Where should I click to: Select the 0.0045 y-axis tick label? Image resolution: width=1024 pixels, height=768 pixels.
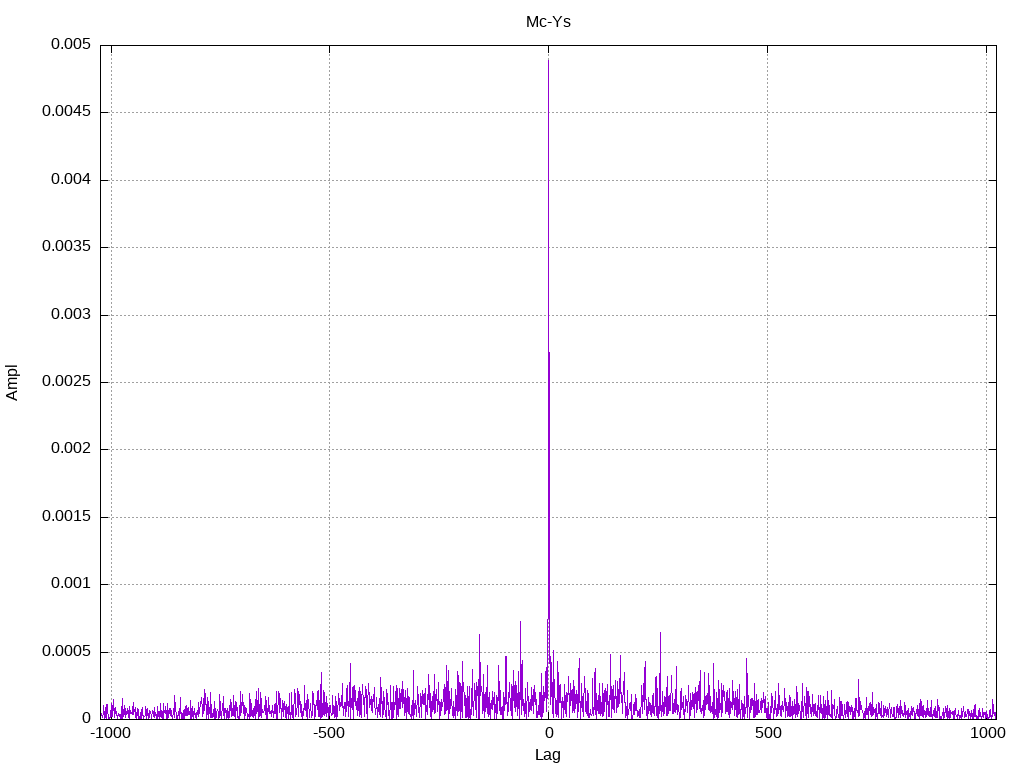(x=66, y=112)
